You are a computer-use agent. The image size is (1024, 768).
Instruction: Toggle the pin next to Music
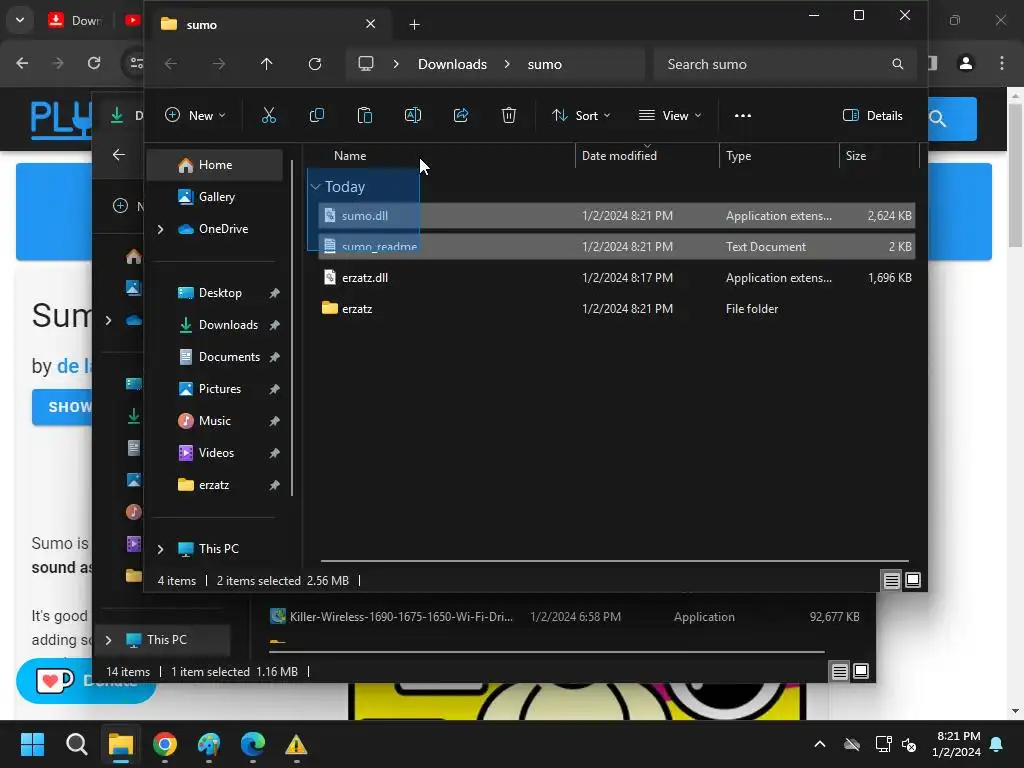(x=274, y=421)
